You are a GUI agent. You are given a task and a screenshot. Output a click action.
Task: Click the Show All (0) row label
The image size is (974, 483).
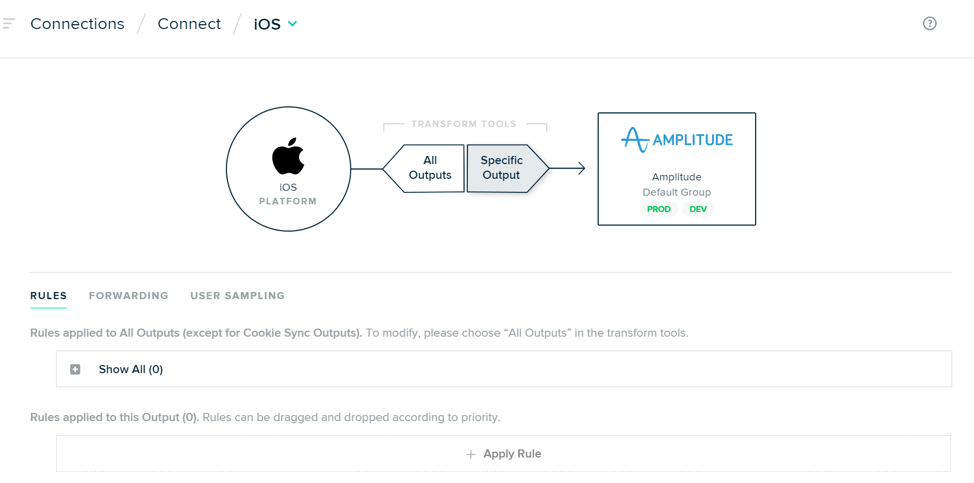(130, 369)
